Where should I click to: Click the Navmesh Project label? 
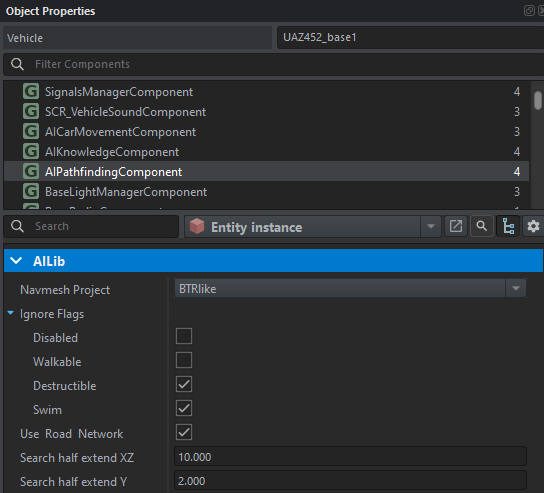coord(65,290)
